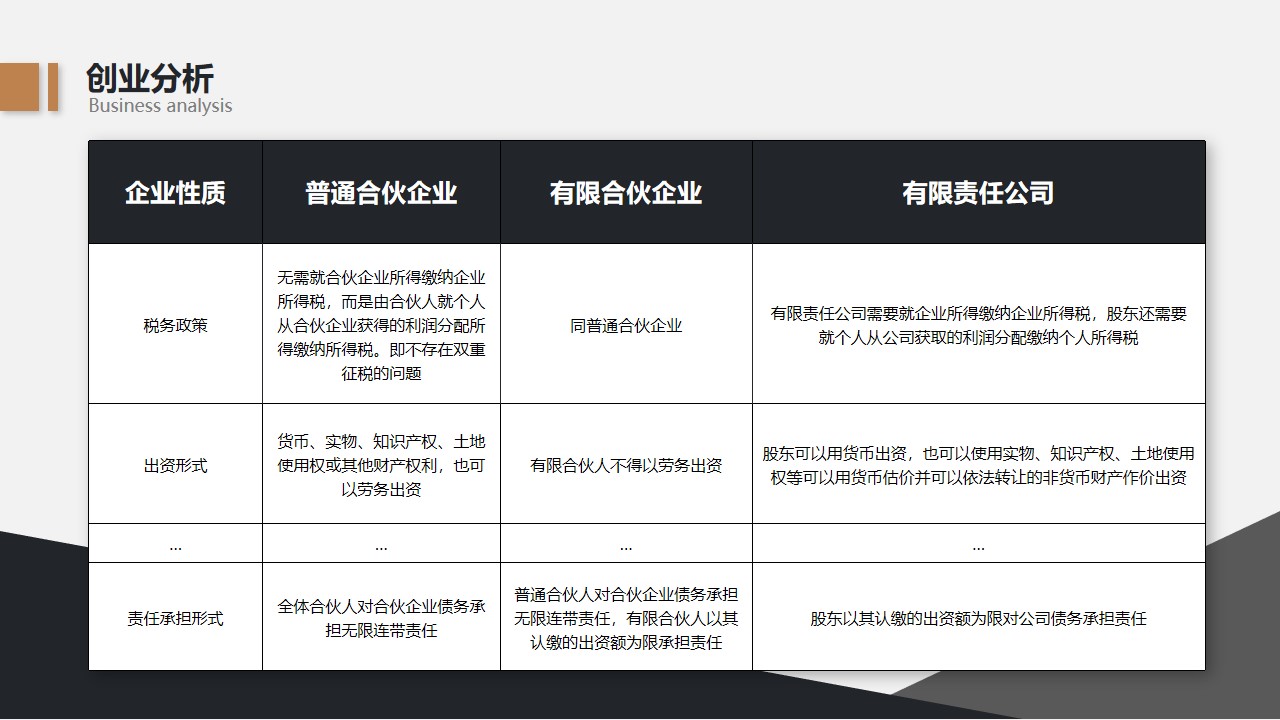Click the ellipsis cell under 企业性质 column
This screenshot has width=1280, height=720.
tap(175, 544)
